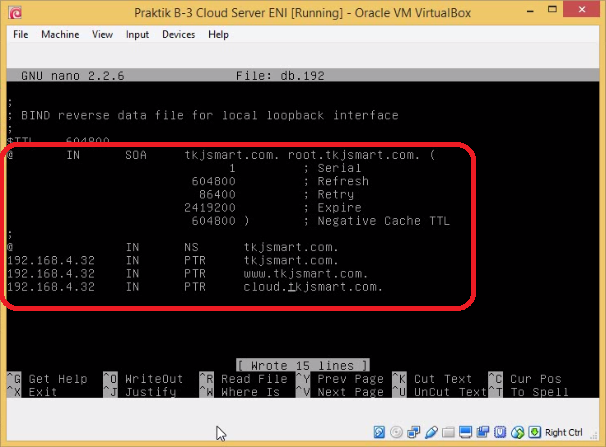The width and height of the screenshot is (606, 447).
Task: Click the hard disk activity status icon
Action: [x=379, y=432]
